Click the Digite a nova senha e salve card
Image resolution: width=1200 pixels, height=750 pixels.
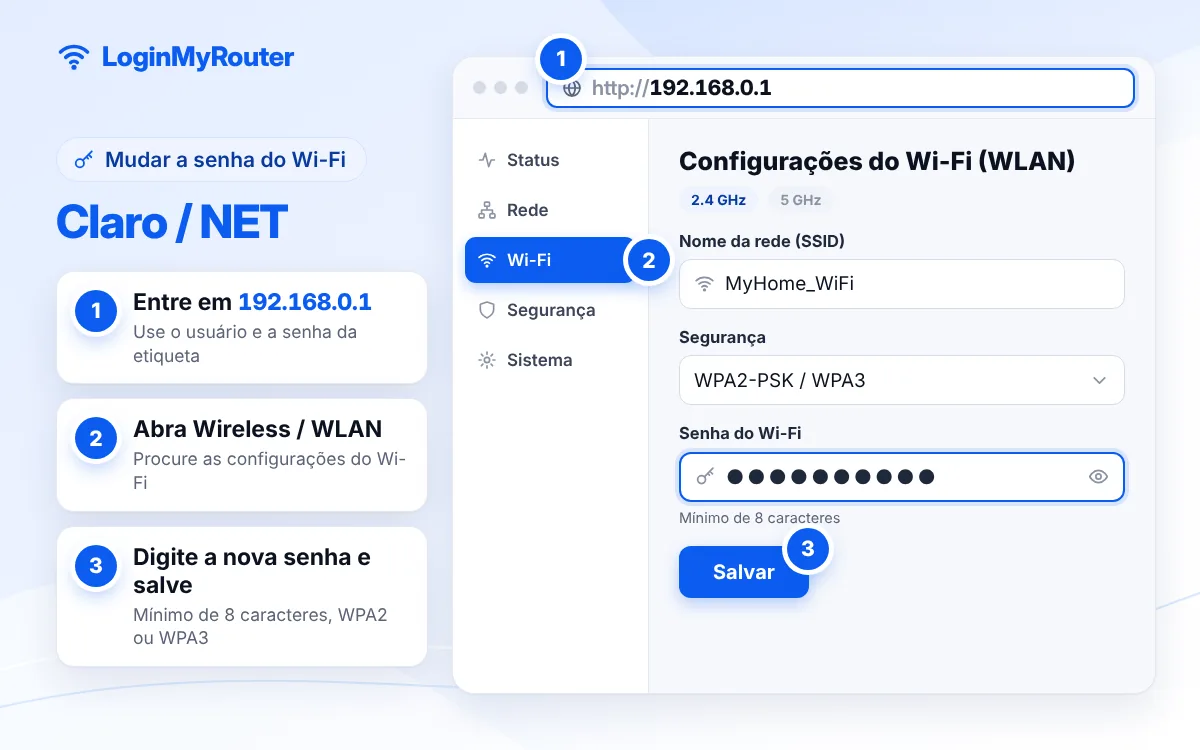tap(242, 597)
